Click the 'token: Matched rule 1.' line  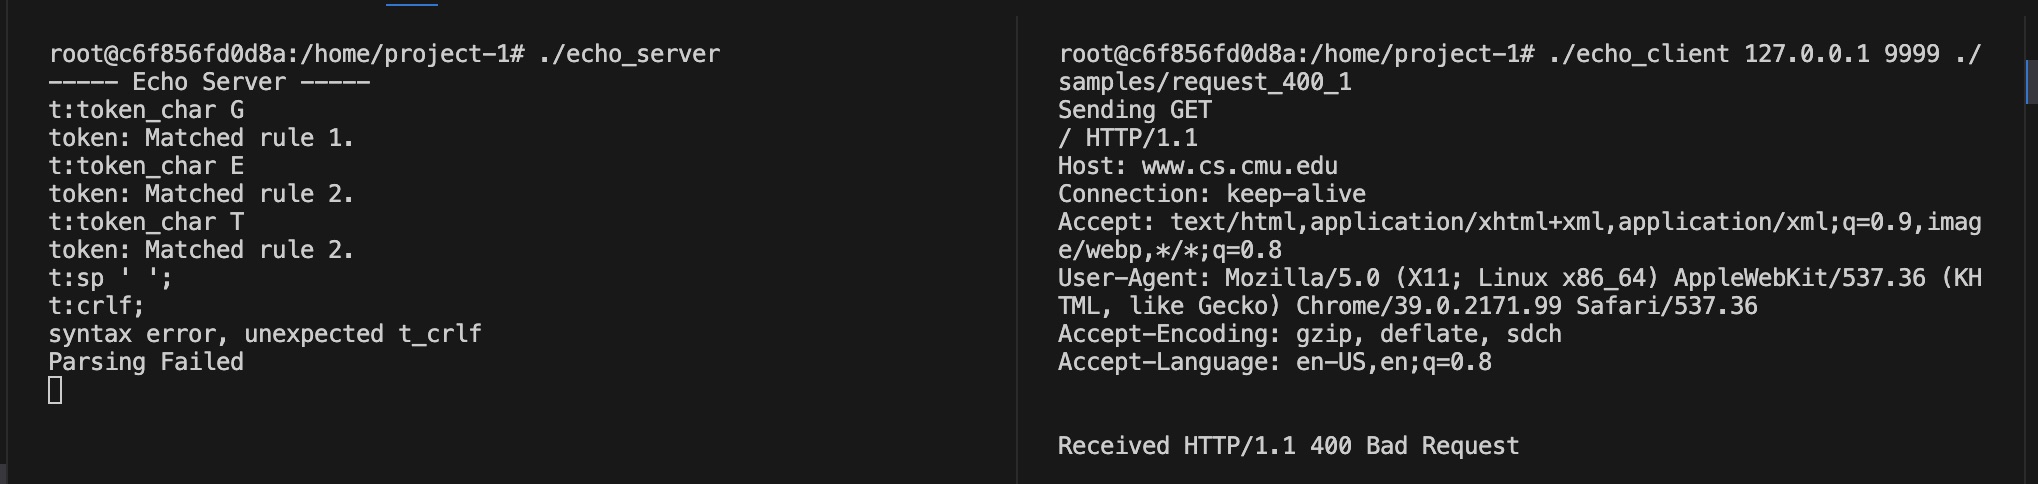pos(201,138)
